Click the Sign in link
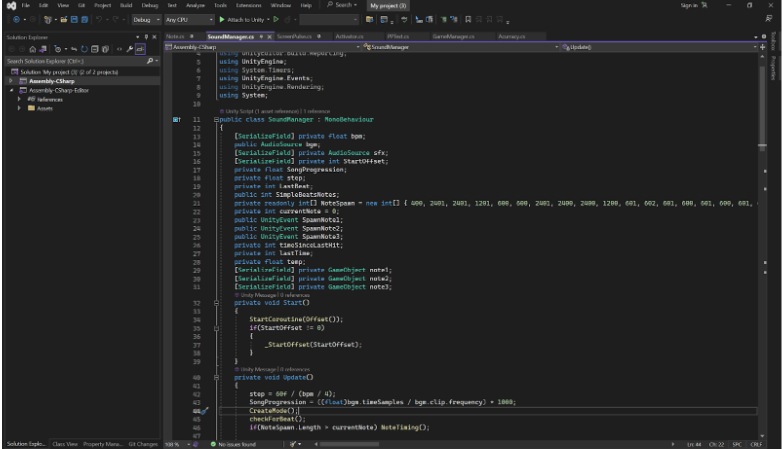The height and width of the screenshot is (449, 782). click(x=689, y=5)
